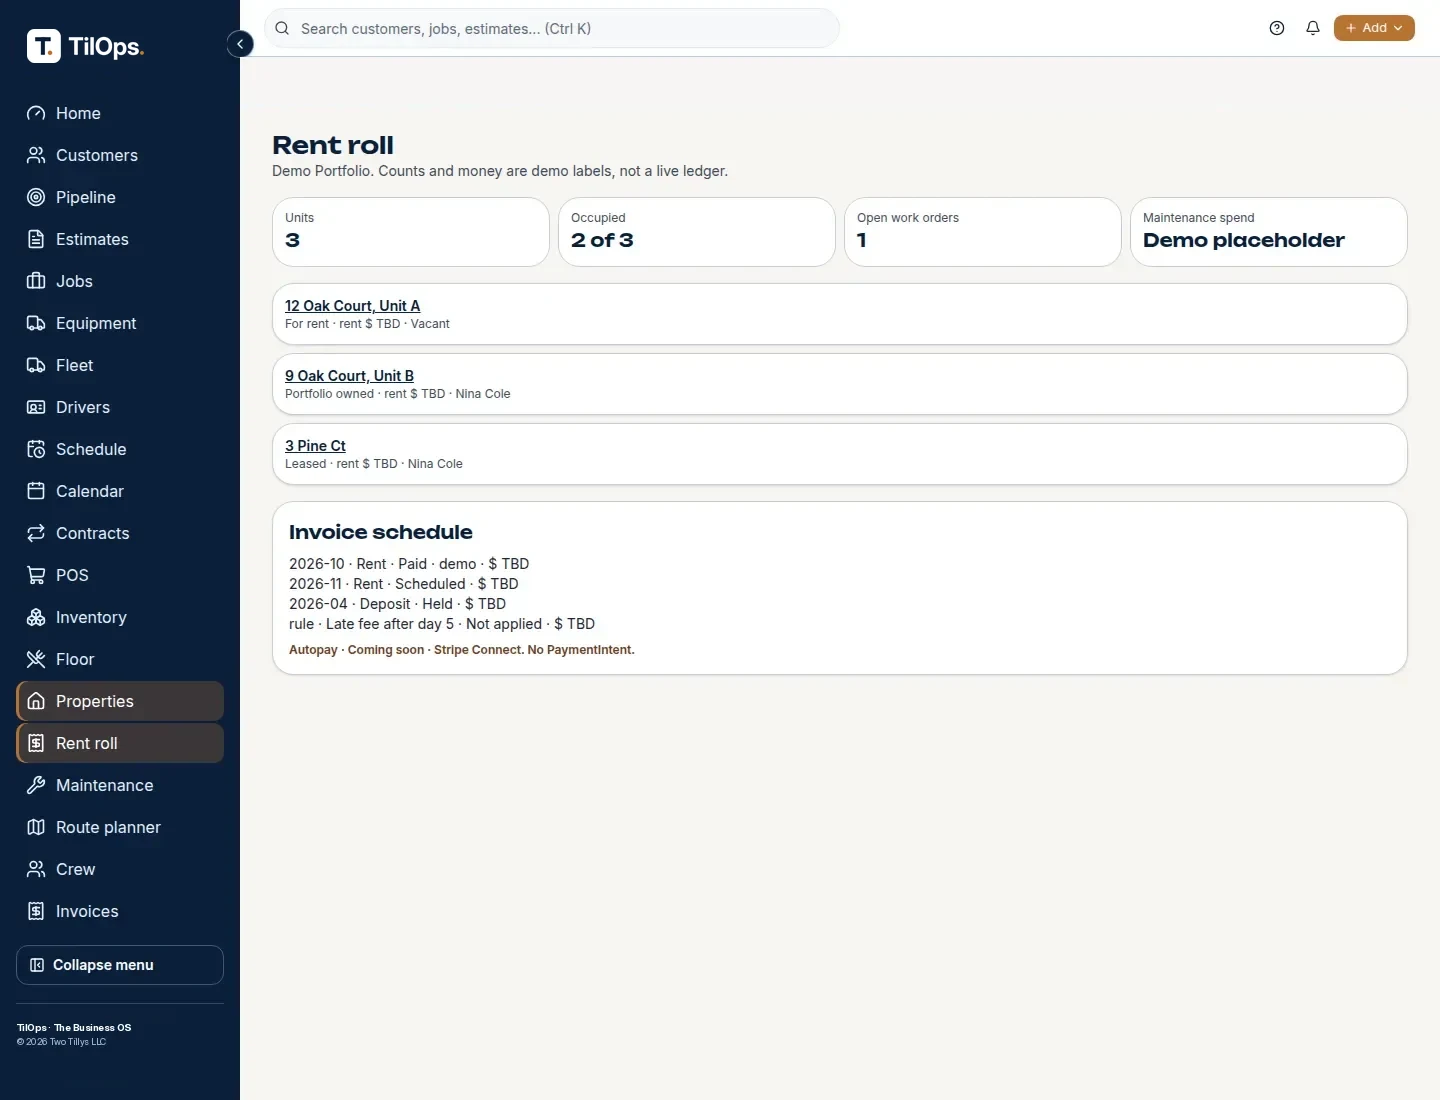This screenshot has width=1440, height=1100.
Task: Click the Collapse menu button
Action: click(120, 965)
